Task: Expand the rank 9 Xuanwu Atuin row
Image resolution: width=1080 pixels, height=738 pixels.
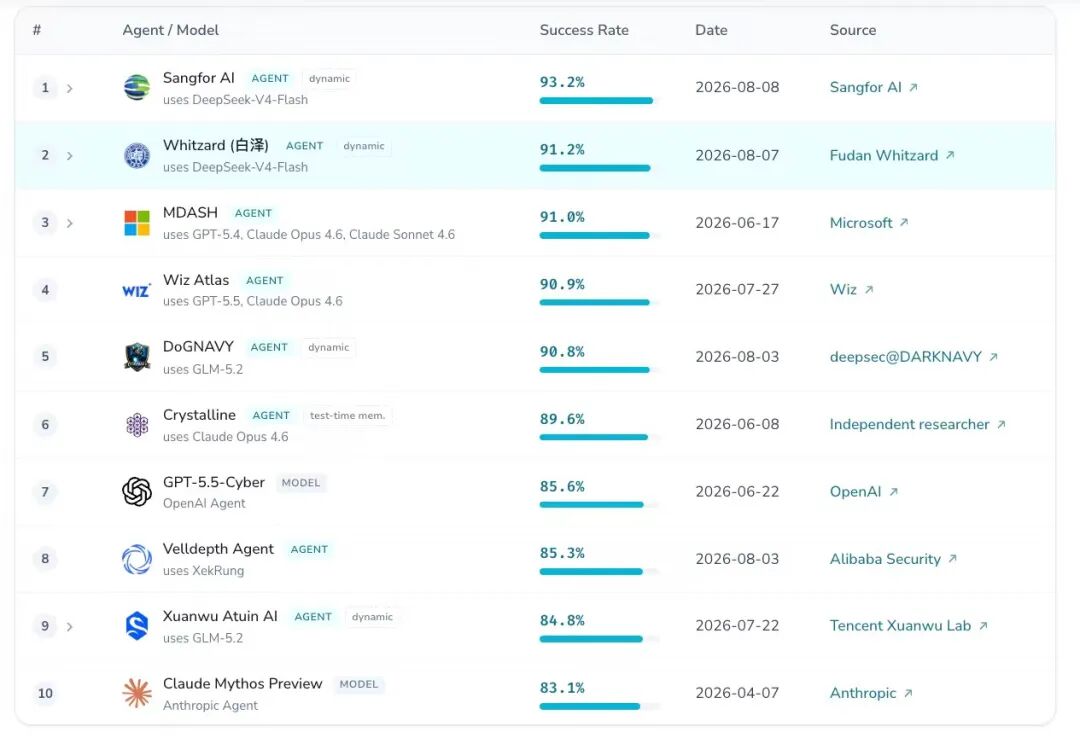Action: tap(69, 626)
